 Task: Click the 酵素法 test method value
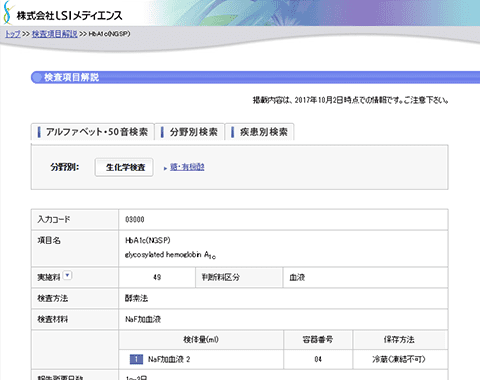point(136,298)
